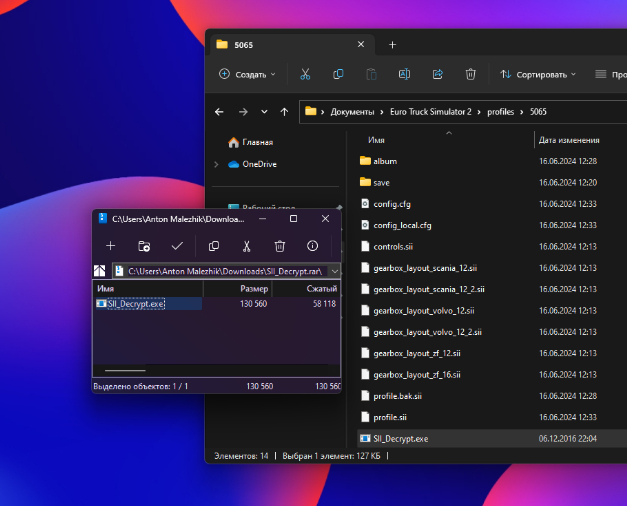Viewport: 627px width, 506px height.
Task: Click the Extract icon in archive toolbar
Action: 144,246
